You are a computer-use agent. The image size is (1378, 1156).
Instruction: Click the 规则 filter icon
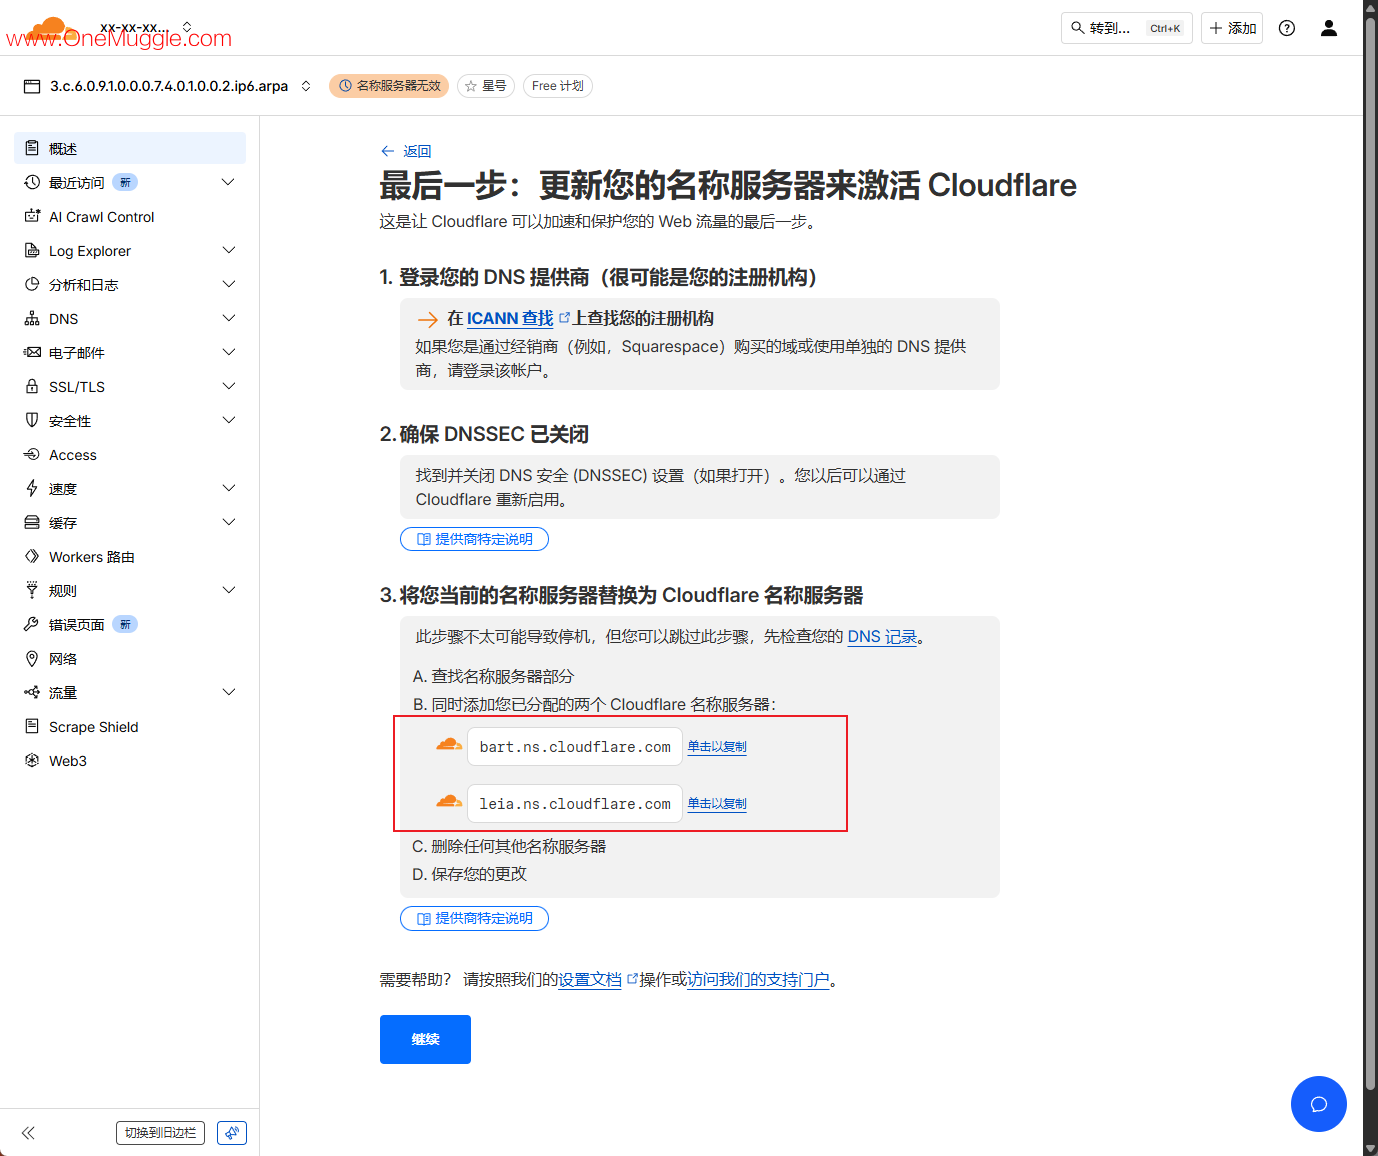point(32,590)
